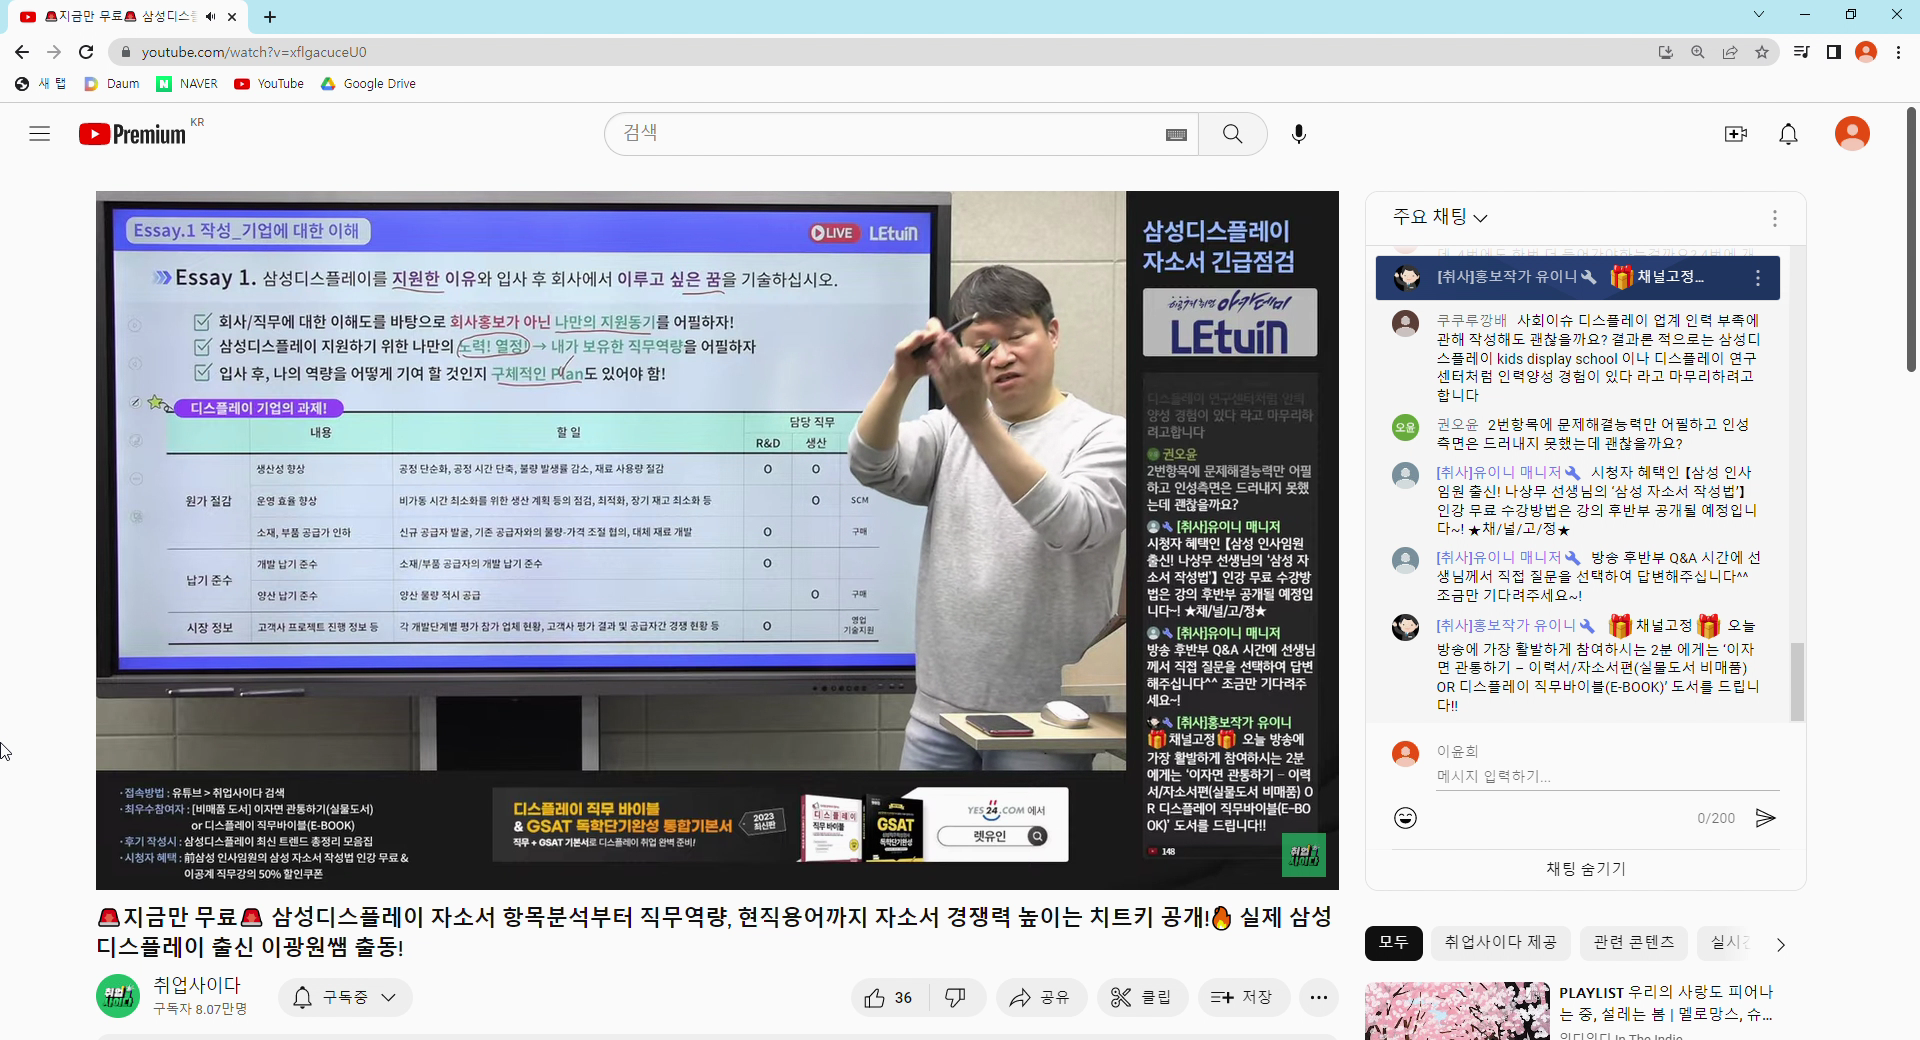Click 채팅 숨기기 to hide chat

[1586, 869]
